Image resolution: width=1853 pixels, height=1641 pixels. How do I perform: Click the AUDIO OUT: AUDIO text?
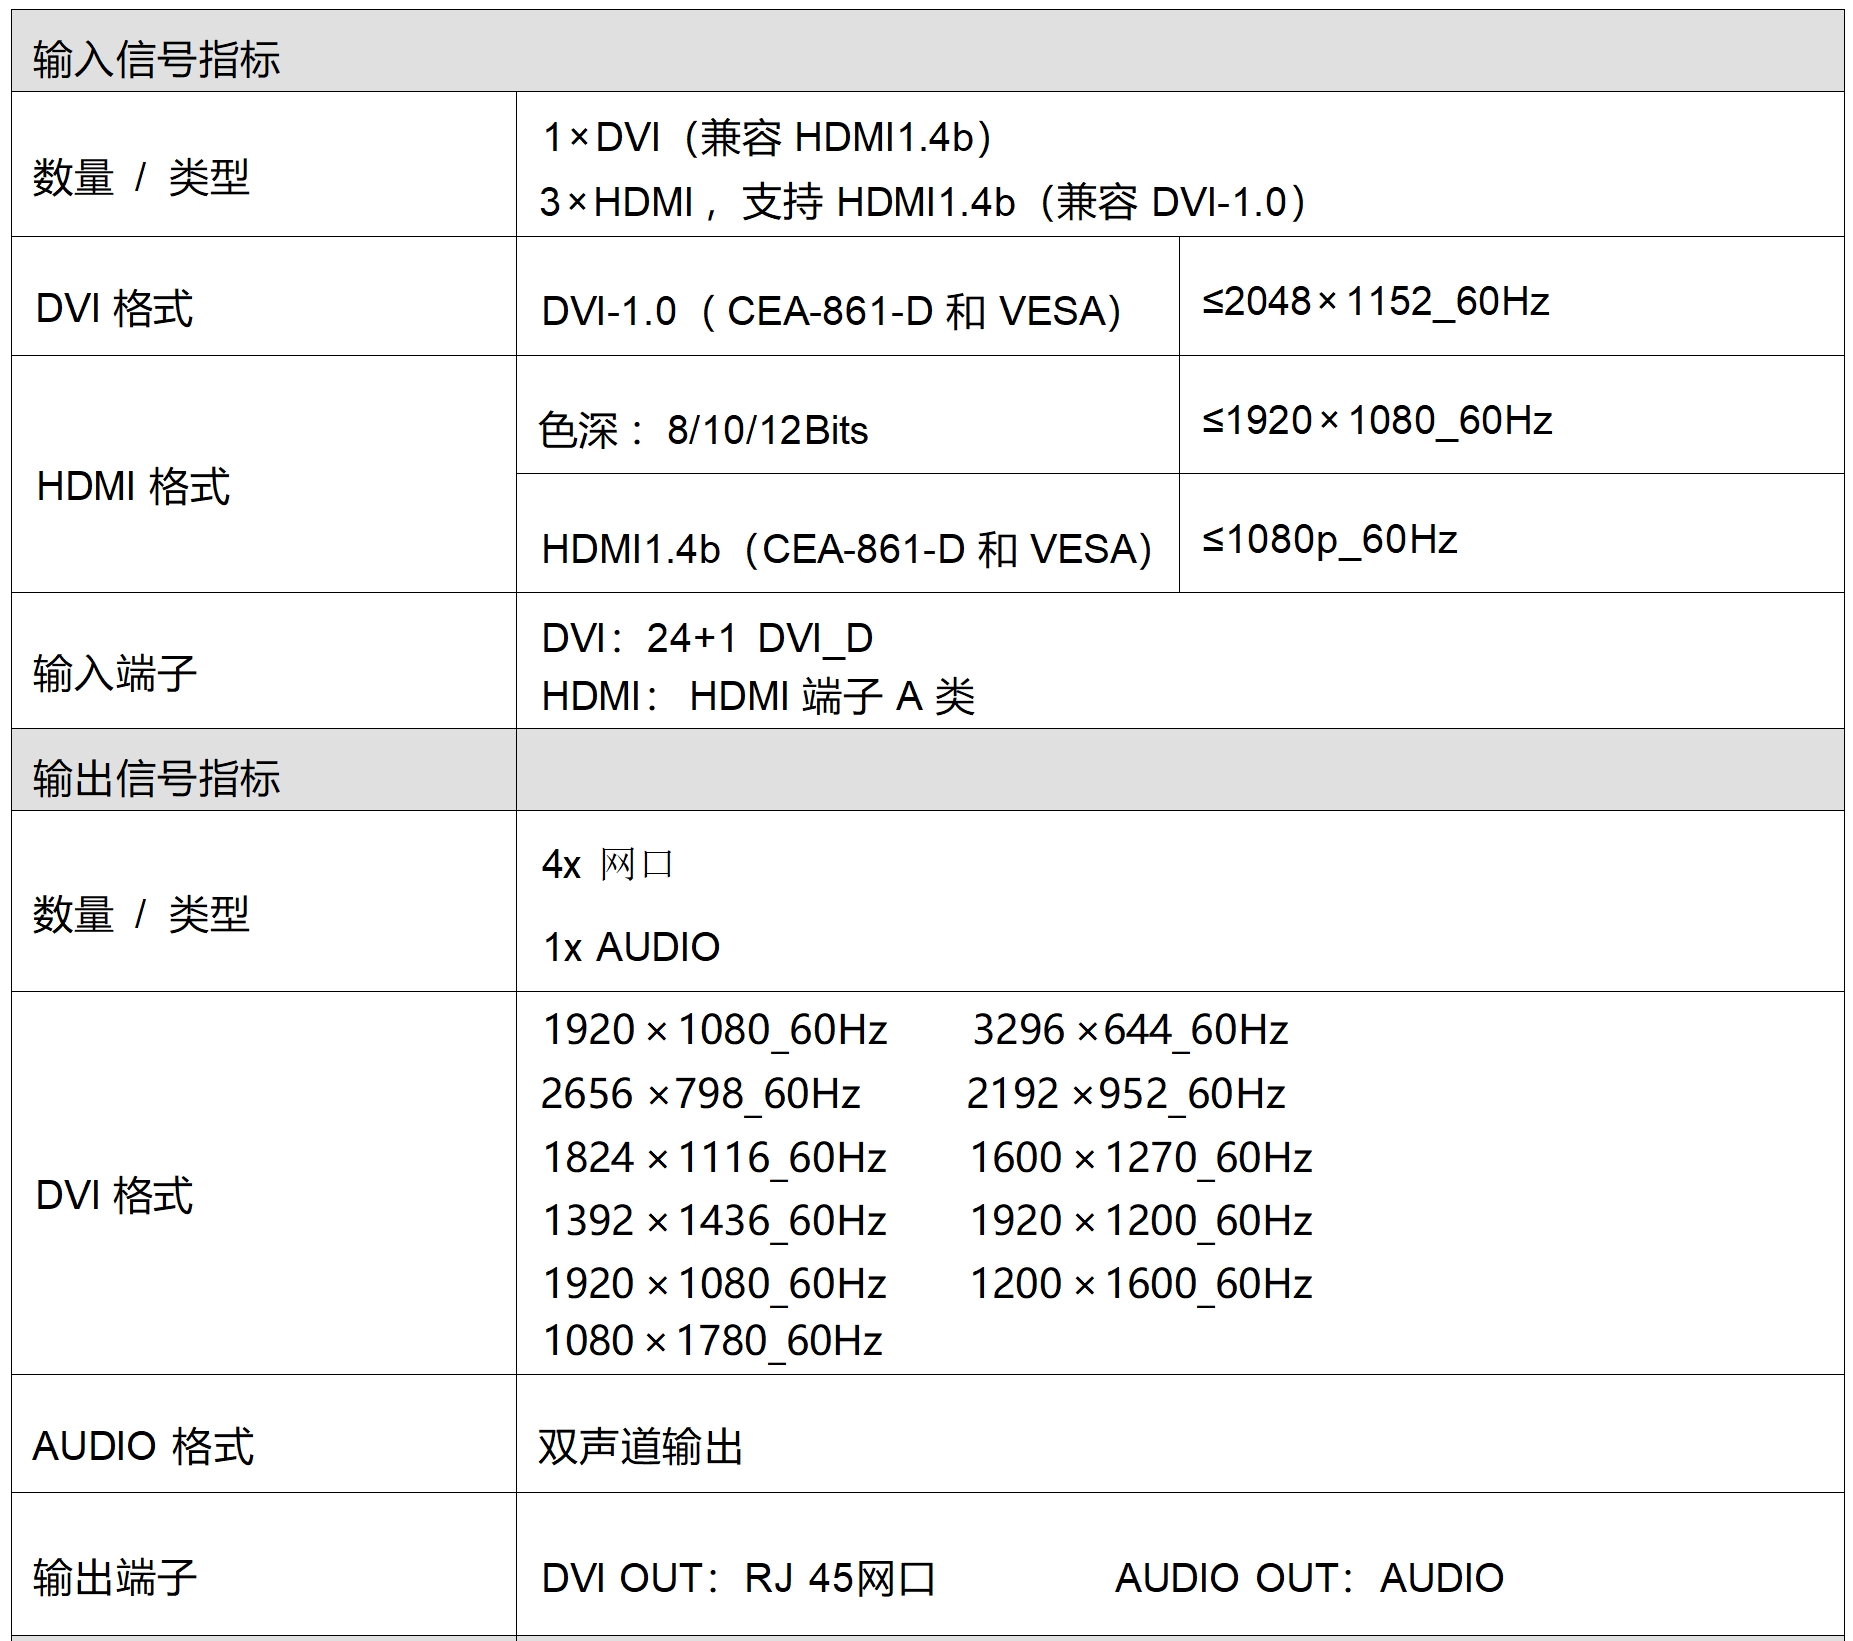click(1309, 1578)
